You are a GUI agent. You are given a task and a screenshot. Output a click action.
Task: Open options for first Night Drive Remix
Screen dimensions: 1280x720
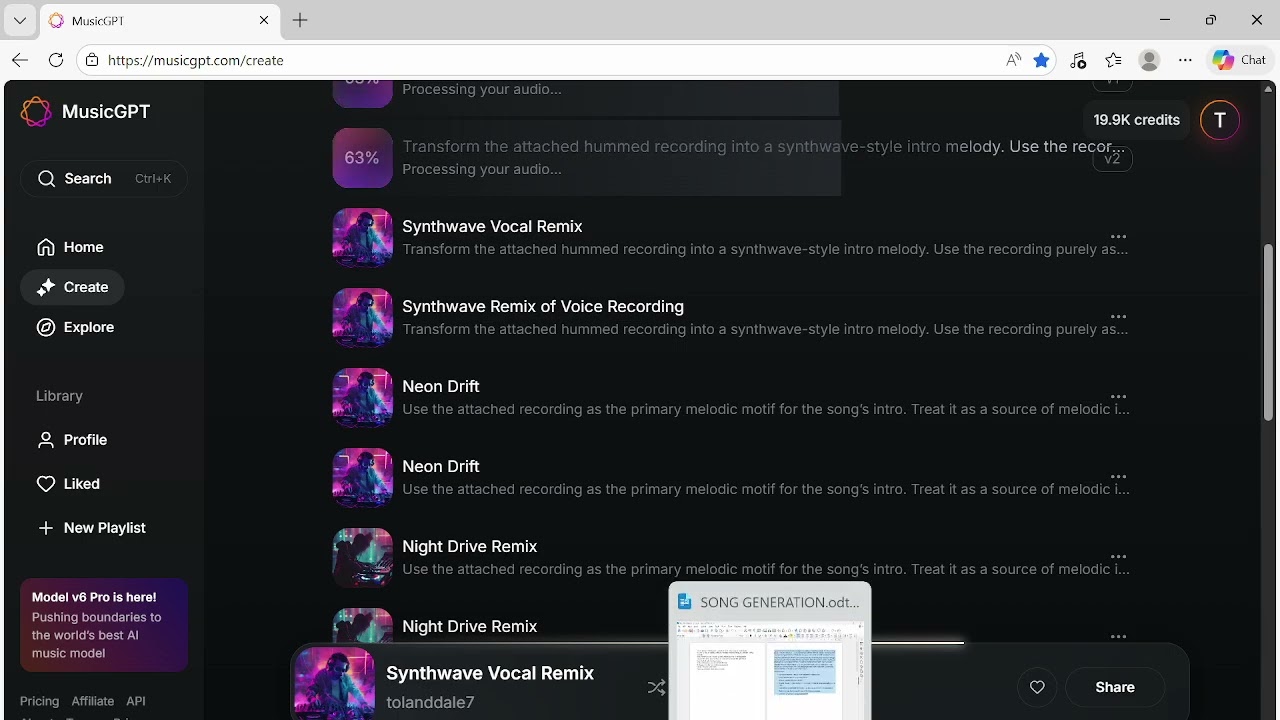tap(1118, 557)
